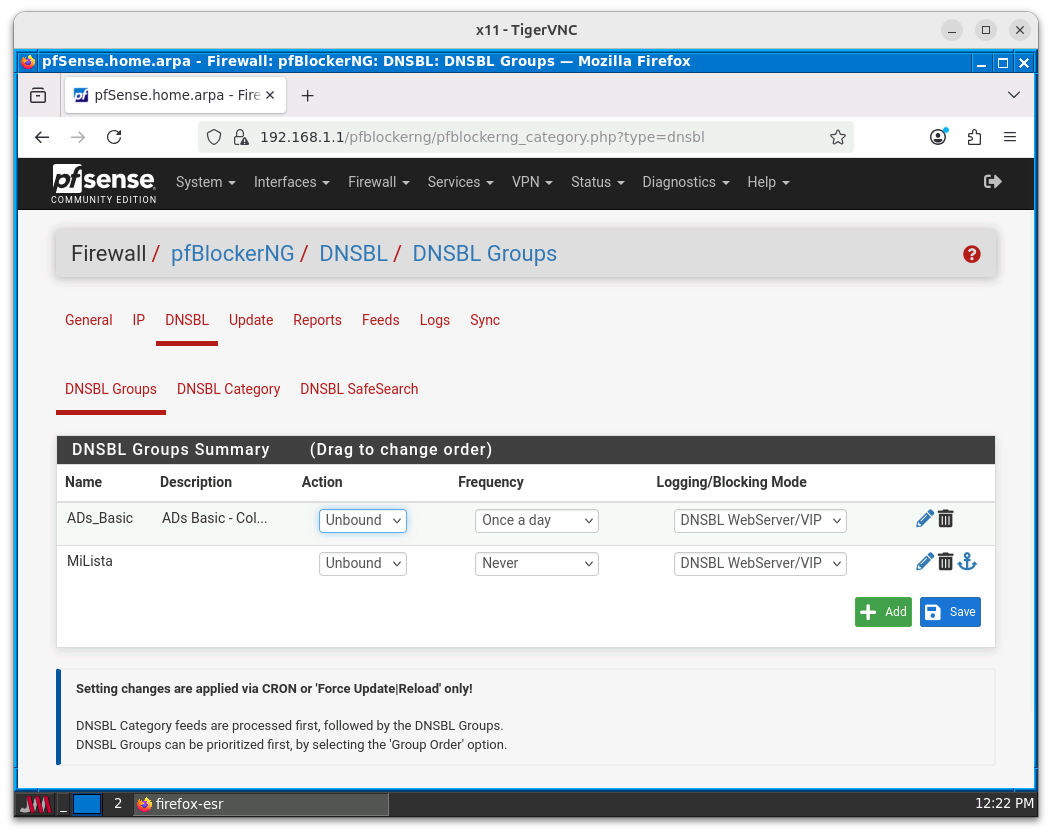The height and width of the screenshot is (834, 1052).
Task: Open the DNSBL SafeSearch sub-tab
Action: point(359,389)
